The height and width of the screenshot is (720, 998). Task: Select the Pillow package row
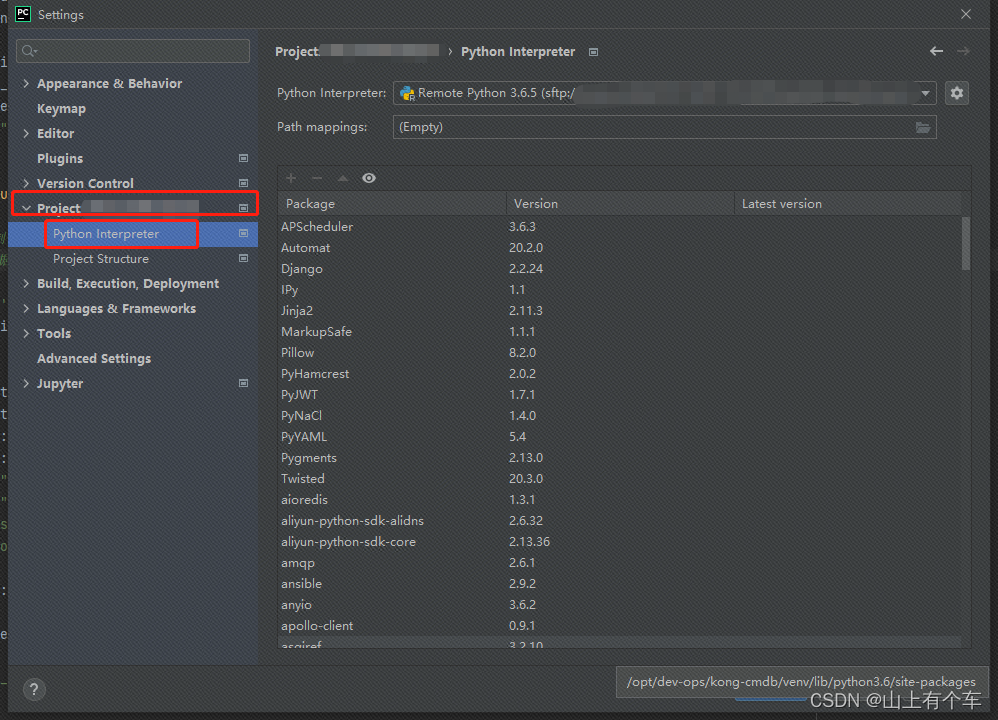pos(620,353)
